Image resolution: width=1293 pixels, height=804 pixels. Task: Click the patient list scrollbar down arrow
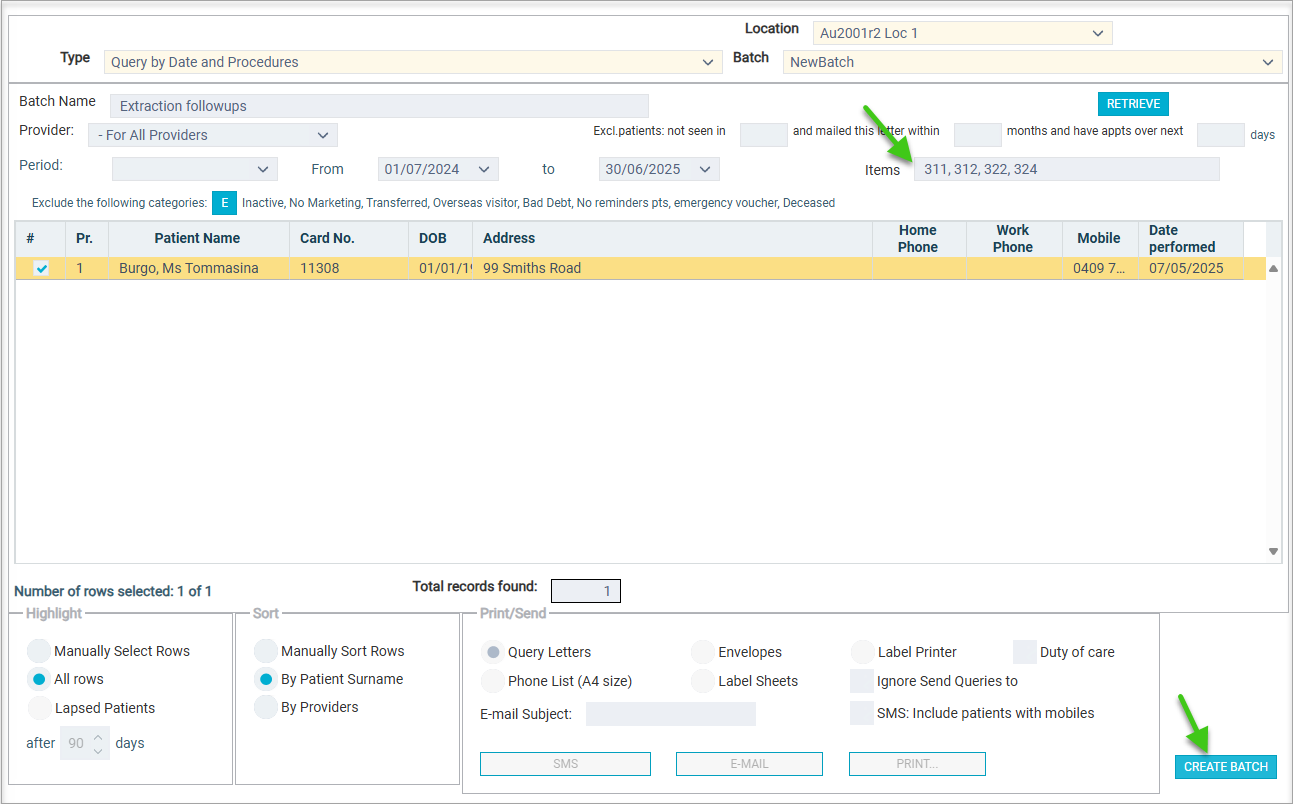tap(1273, 551)
